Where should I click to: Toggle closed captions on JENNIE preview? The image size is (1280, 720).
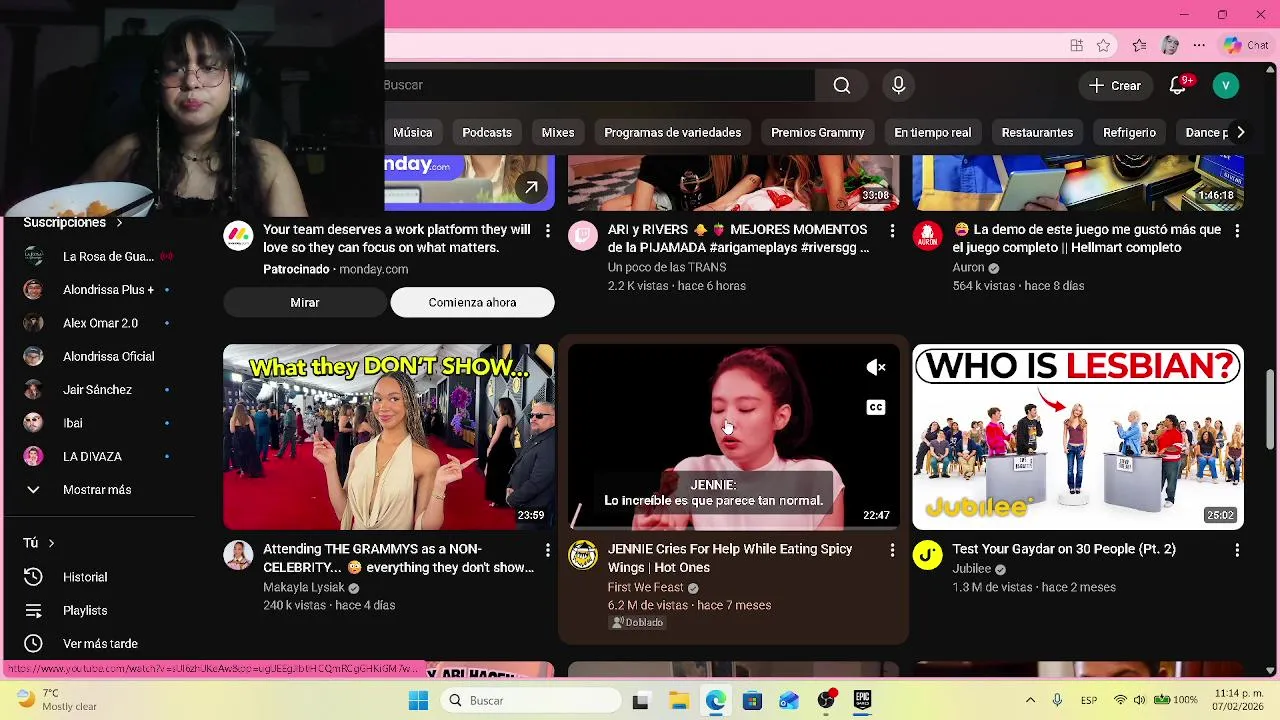875,407
